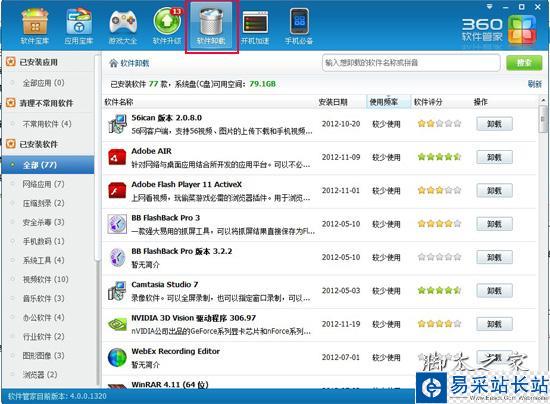Click the 软件卸载 breadcrumb label
Screen dimensions: 550x404
click(135, 63)
